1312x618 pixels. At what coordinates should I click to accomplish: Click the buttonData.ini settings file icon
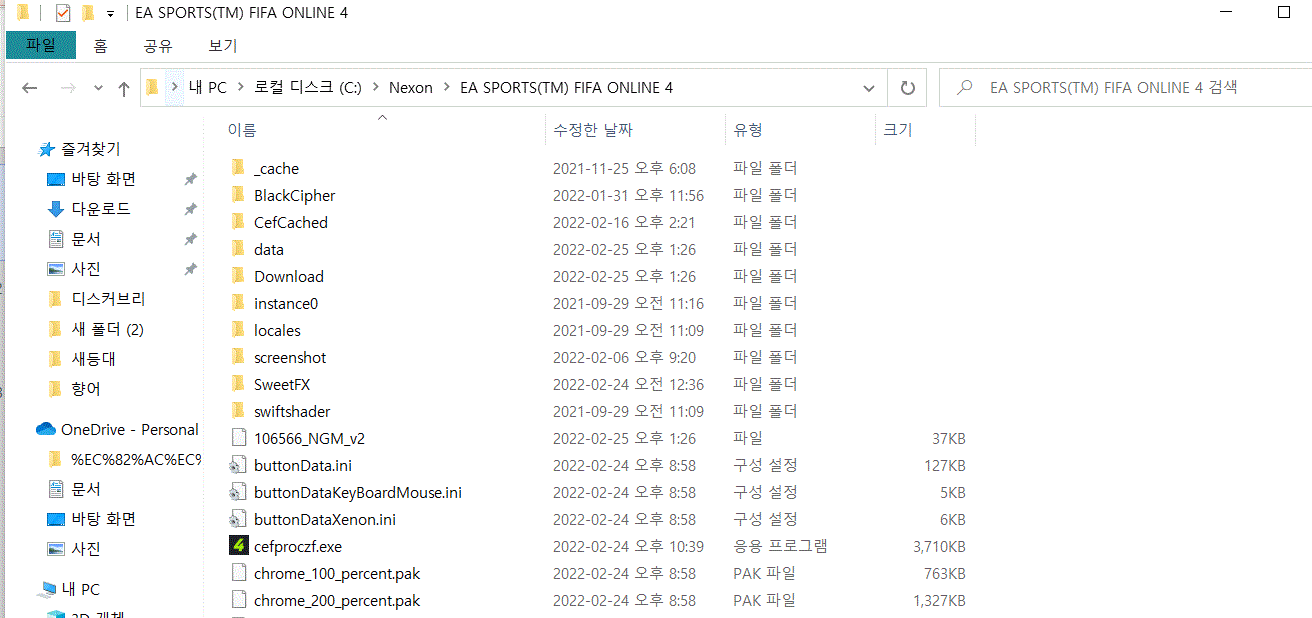[238, 465]
